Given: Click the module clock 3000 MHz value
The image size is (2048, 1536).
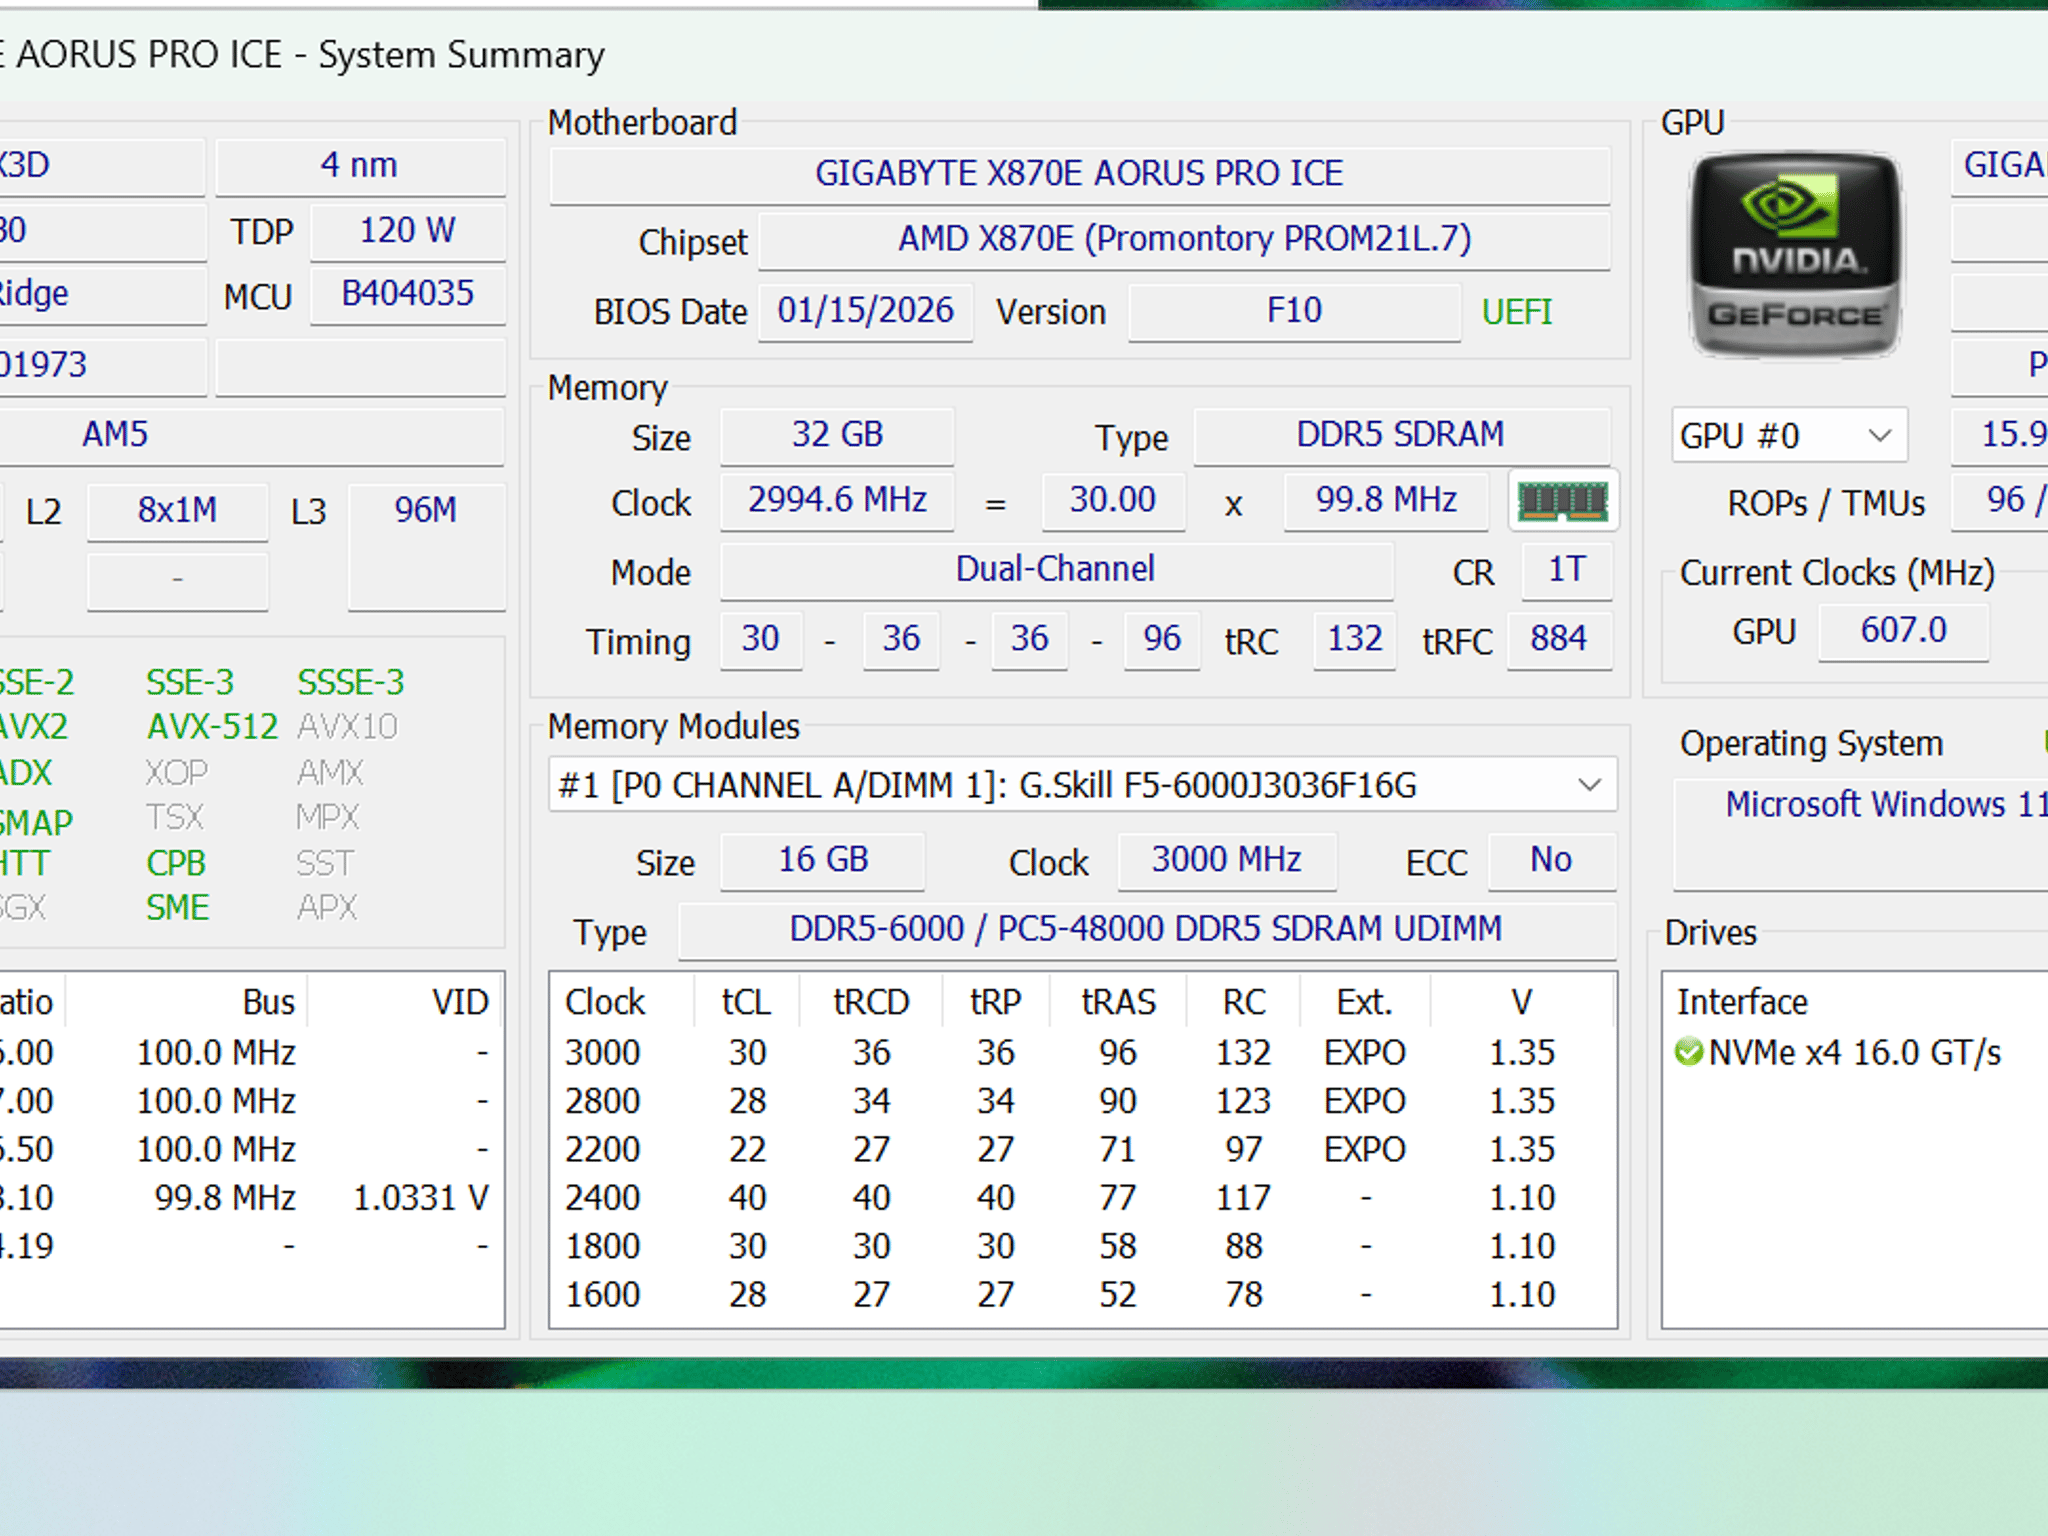Looking at the screenshot, I should (x=1227, y=860).
